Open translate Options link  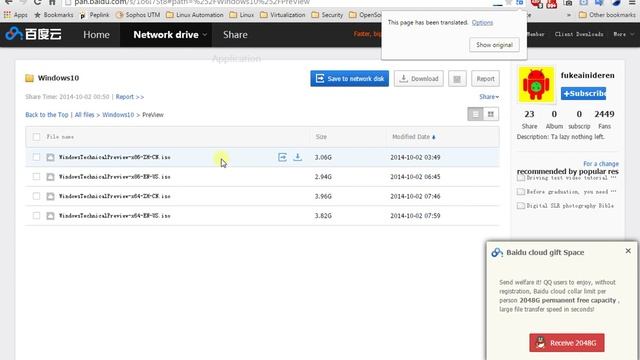(482, 22)
